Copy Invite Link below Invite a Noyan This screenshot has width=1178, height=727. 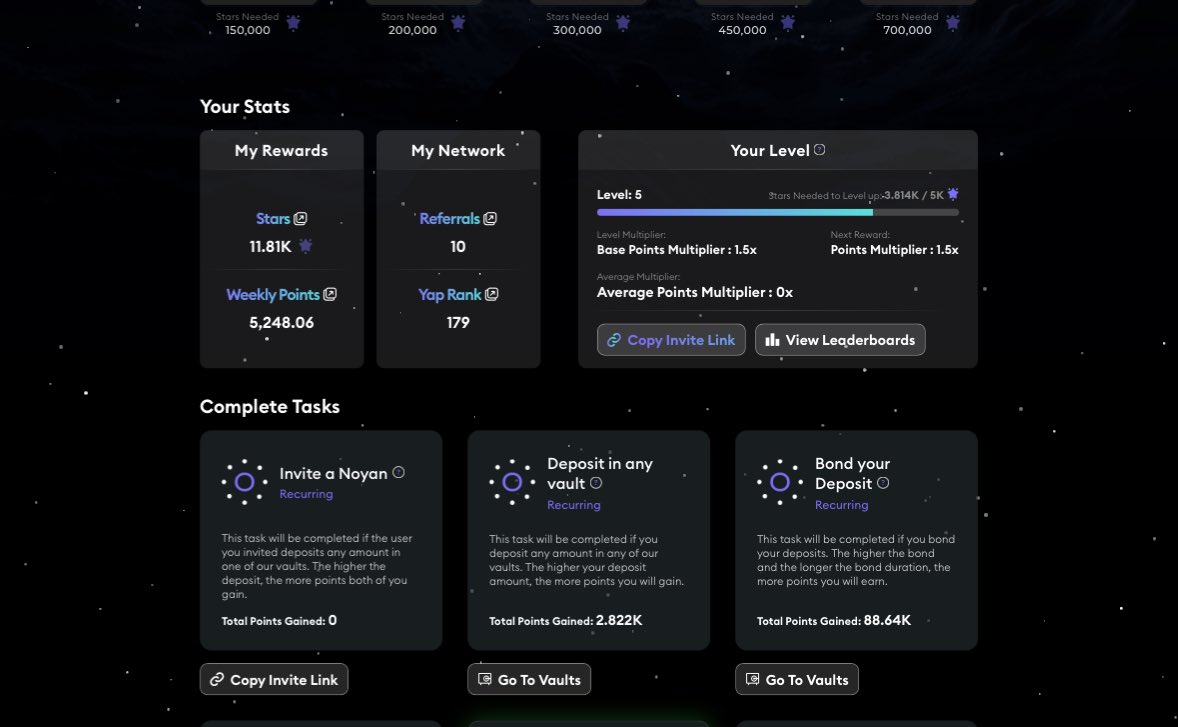pos(273,679)
